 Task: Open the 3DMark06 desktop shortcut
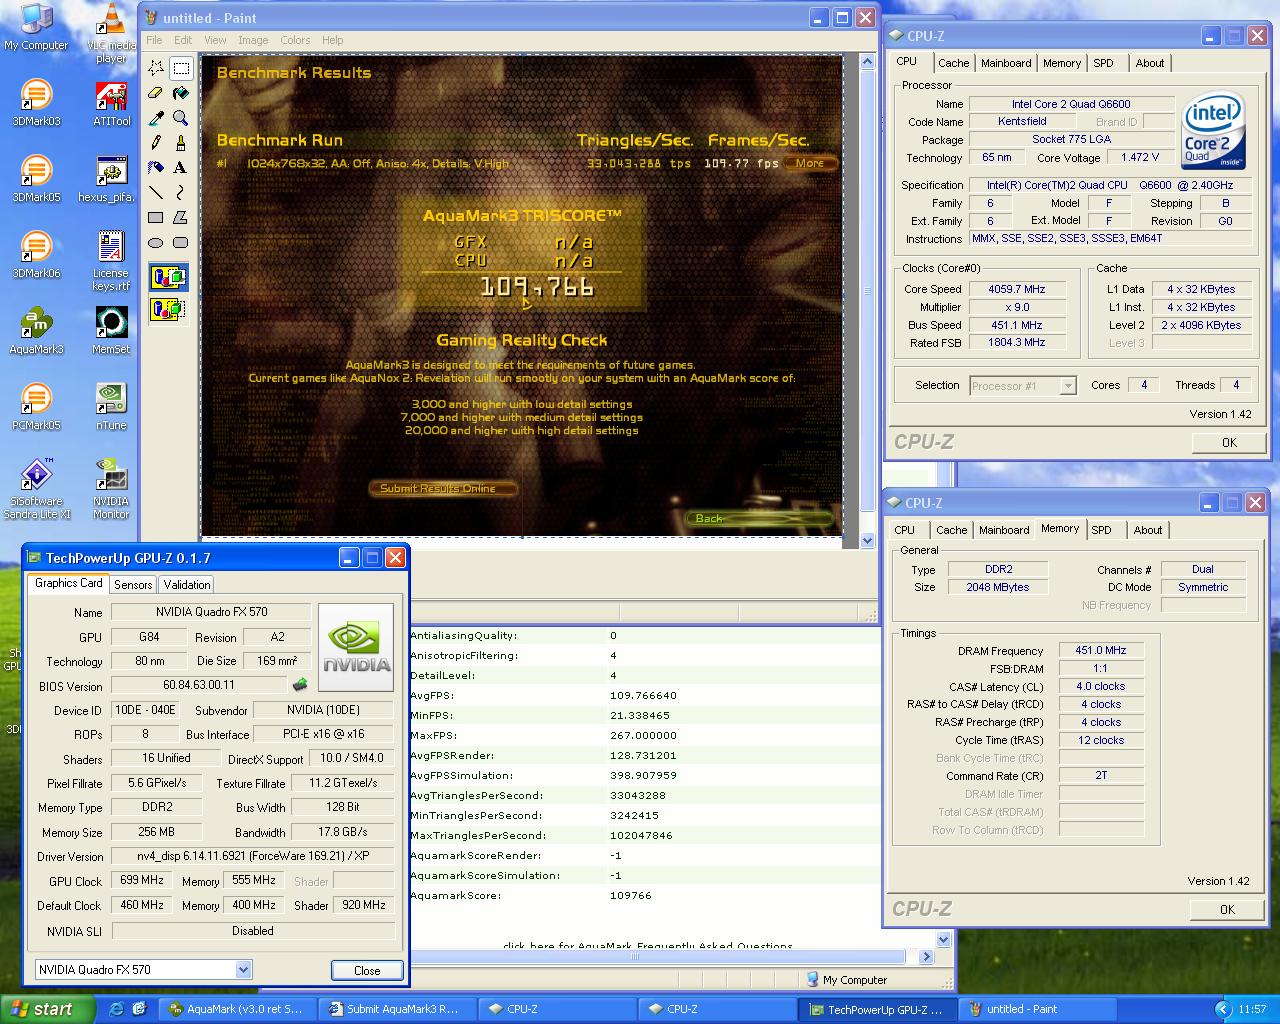36,255
